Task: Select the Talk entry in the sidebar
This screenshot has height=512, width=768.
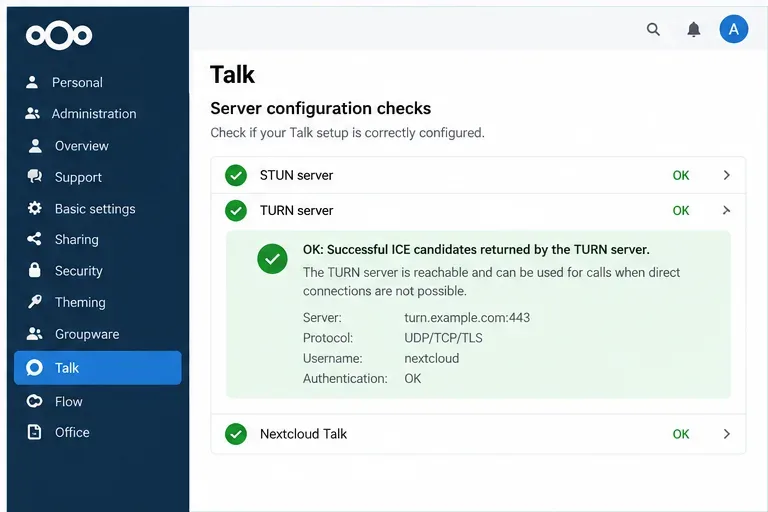Action: point(97,367)
